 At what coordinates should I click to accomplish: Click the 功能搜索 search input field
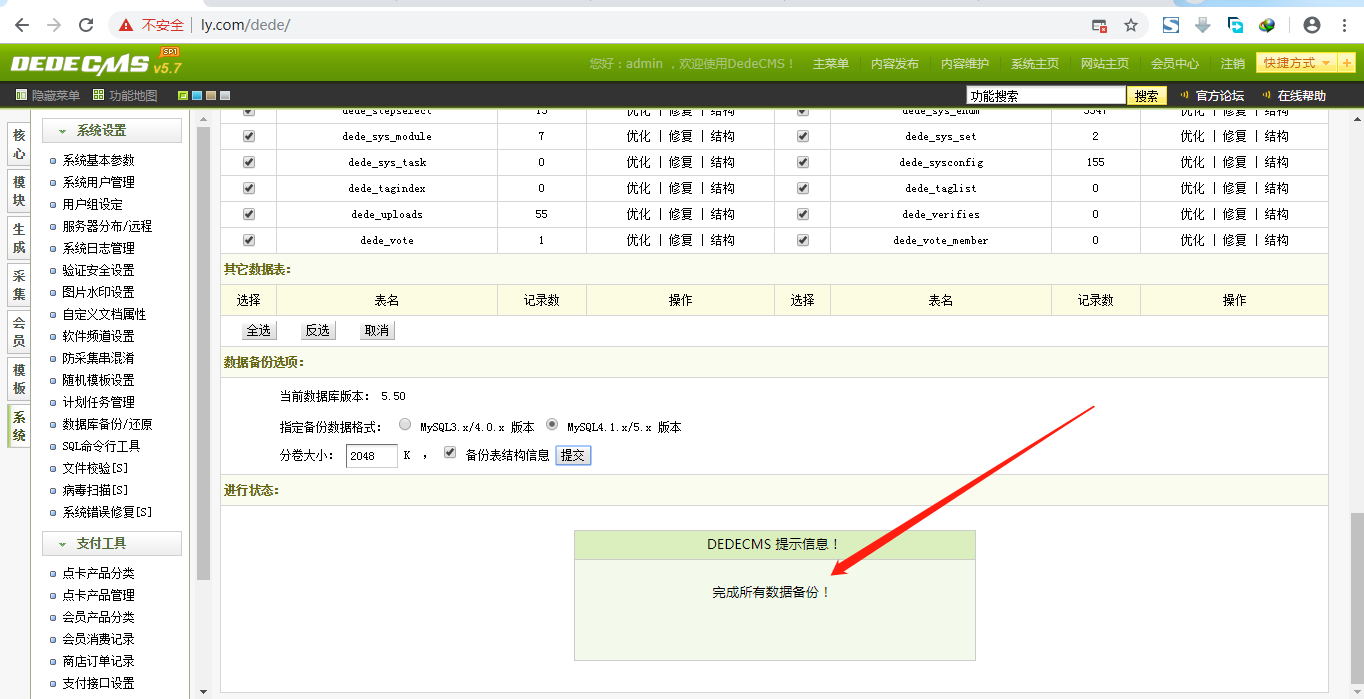point(1046,96)
